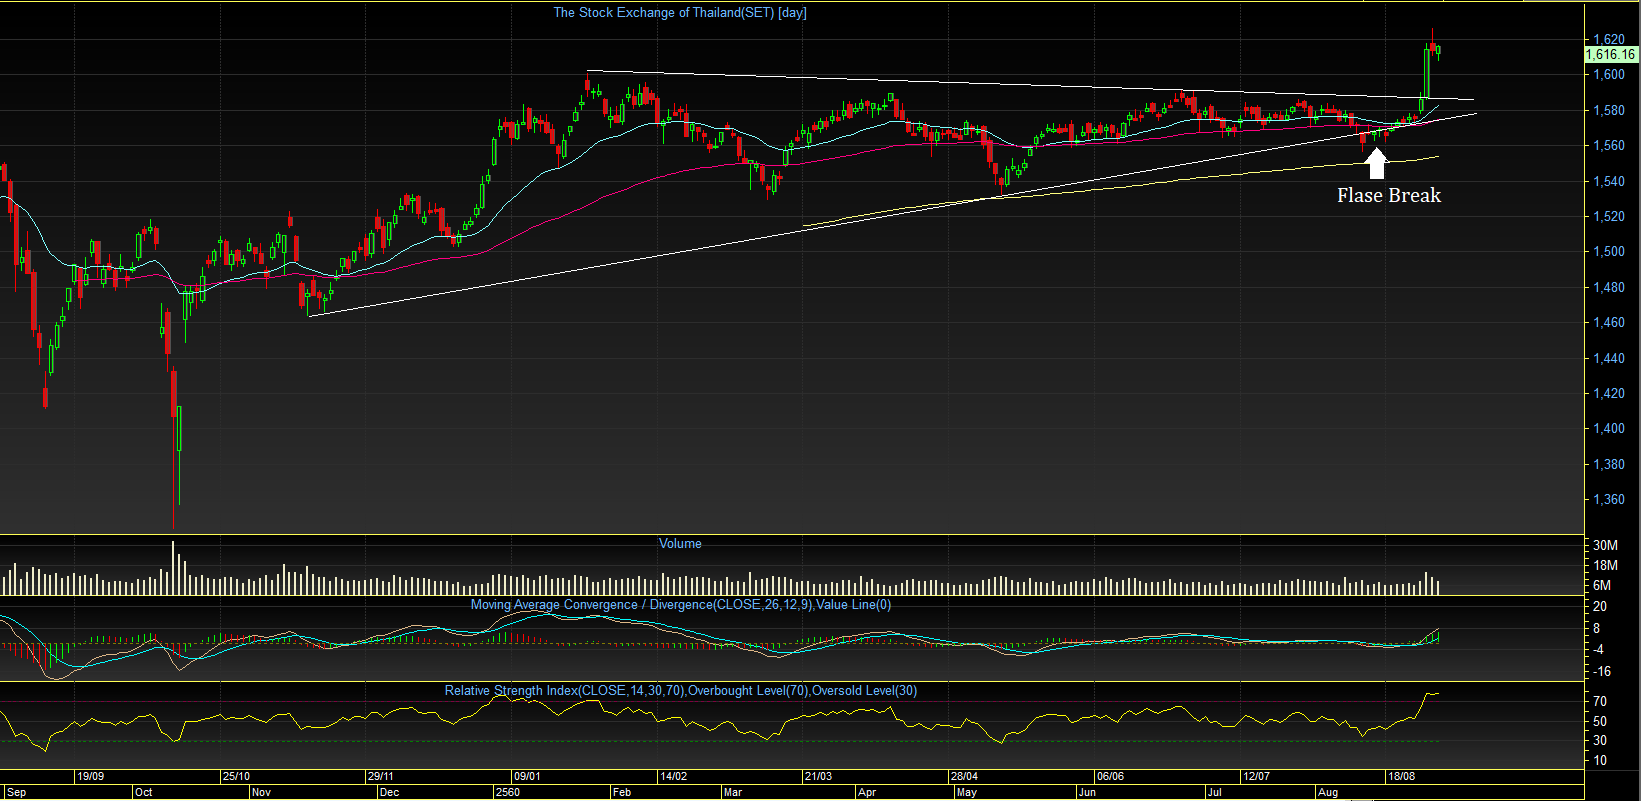Click the 6M volume axis value

click(x=1601, y=585)
